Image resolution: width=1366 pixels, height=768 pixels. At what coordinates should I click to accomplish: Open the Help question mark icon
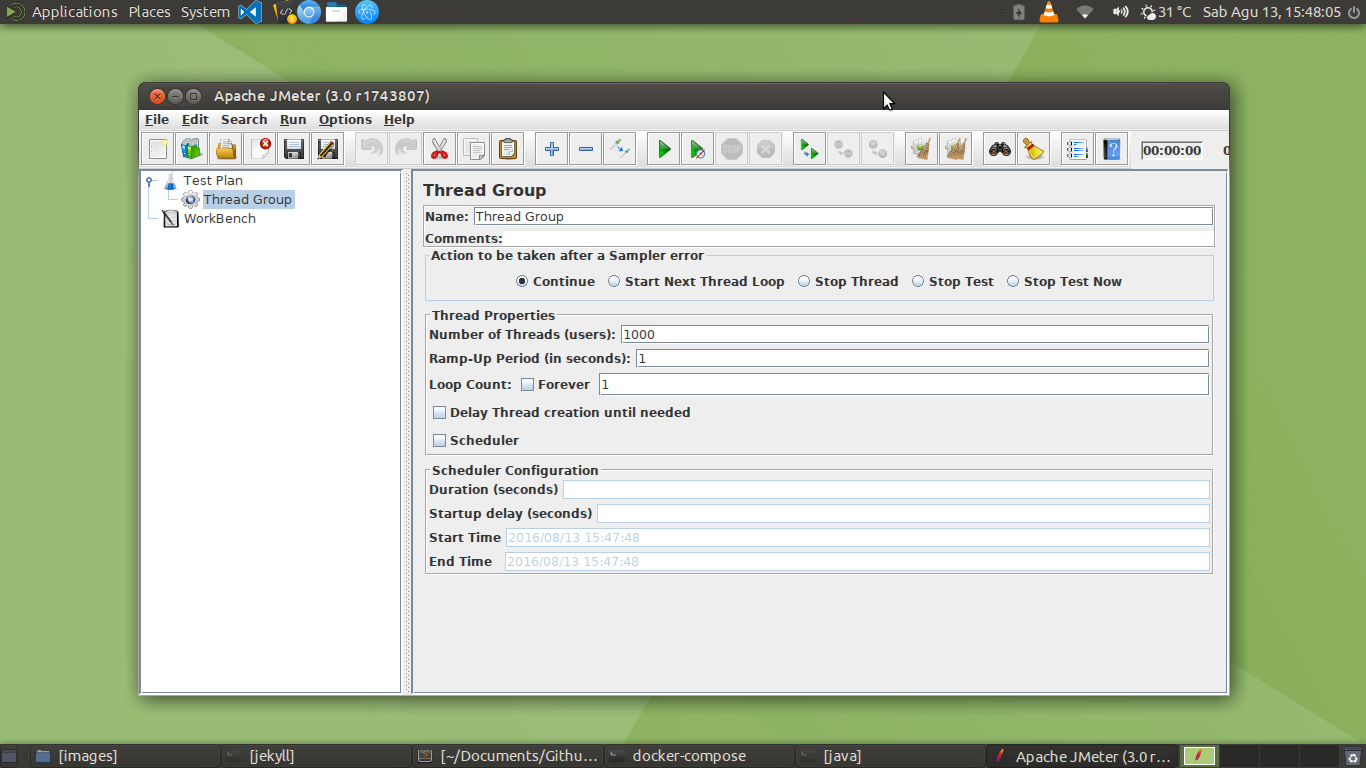[x=1111, y=149]
